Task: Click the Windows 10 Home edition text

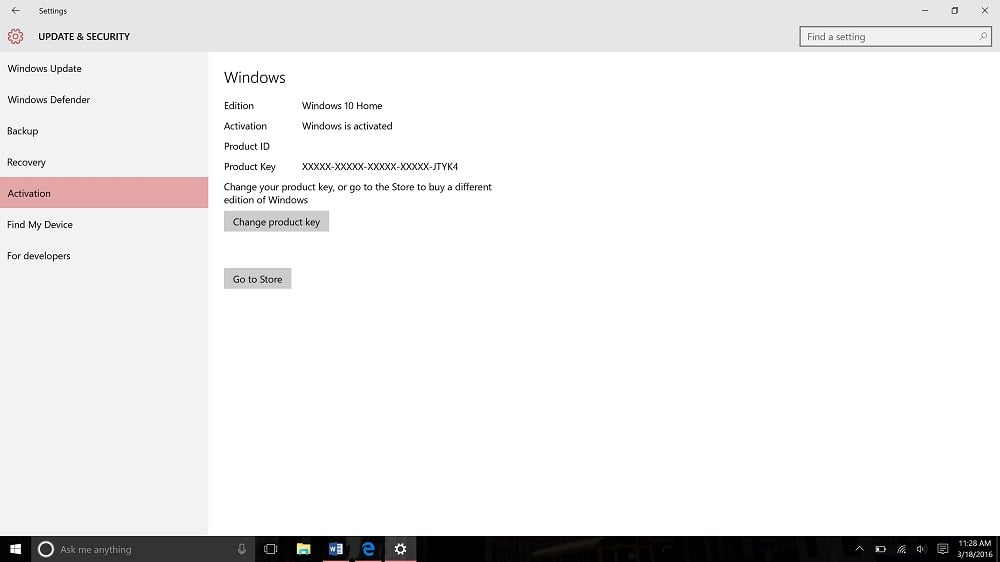Action: 342,106
